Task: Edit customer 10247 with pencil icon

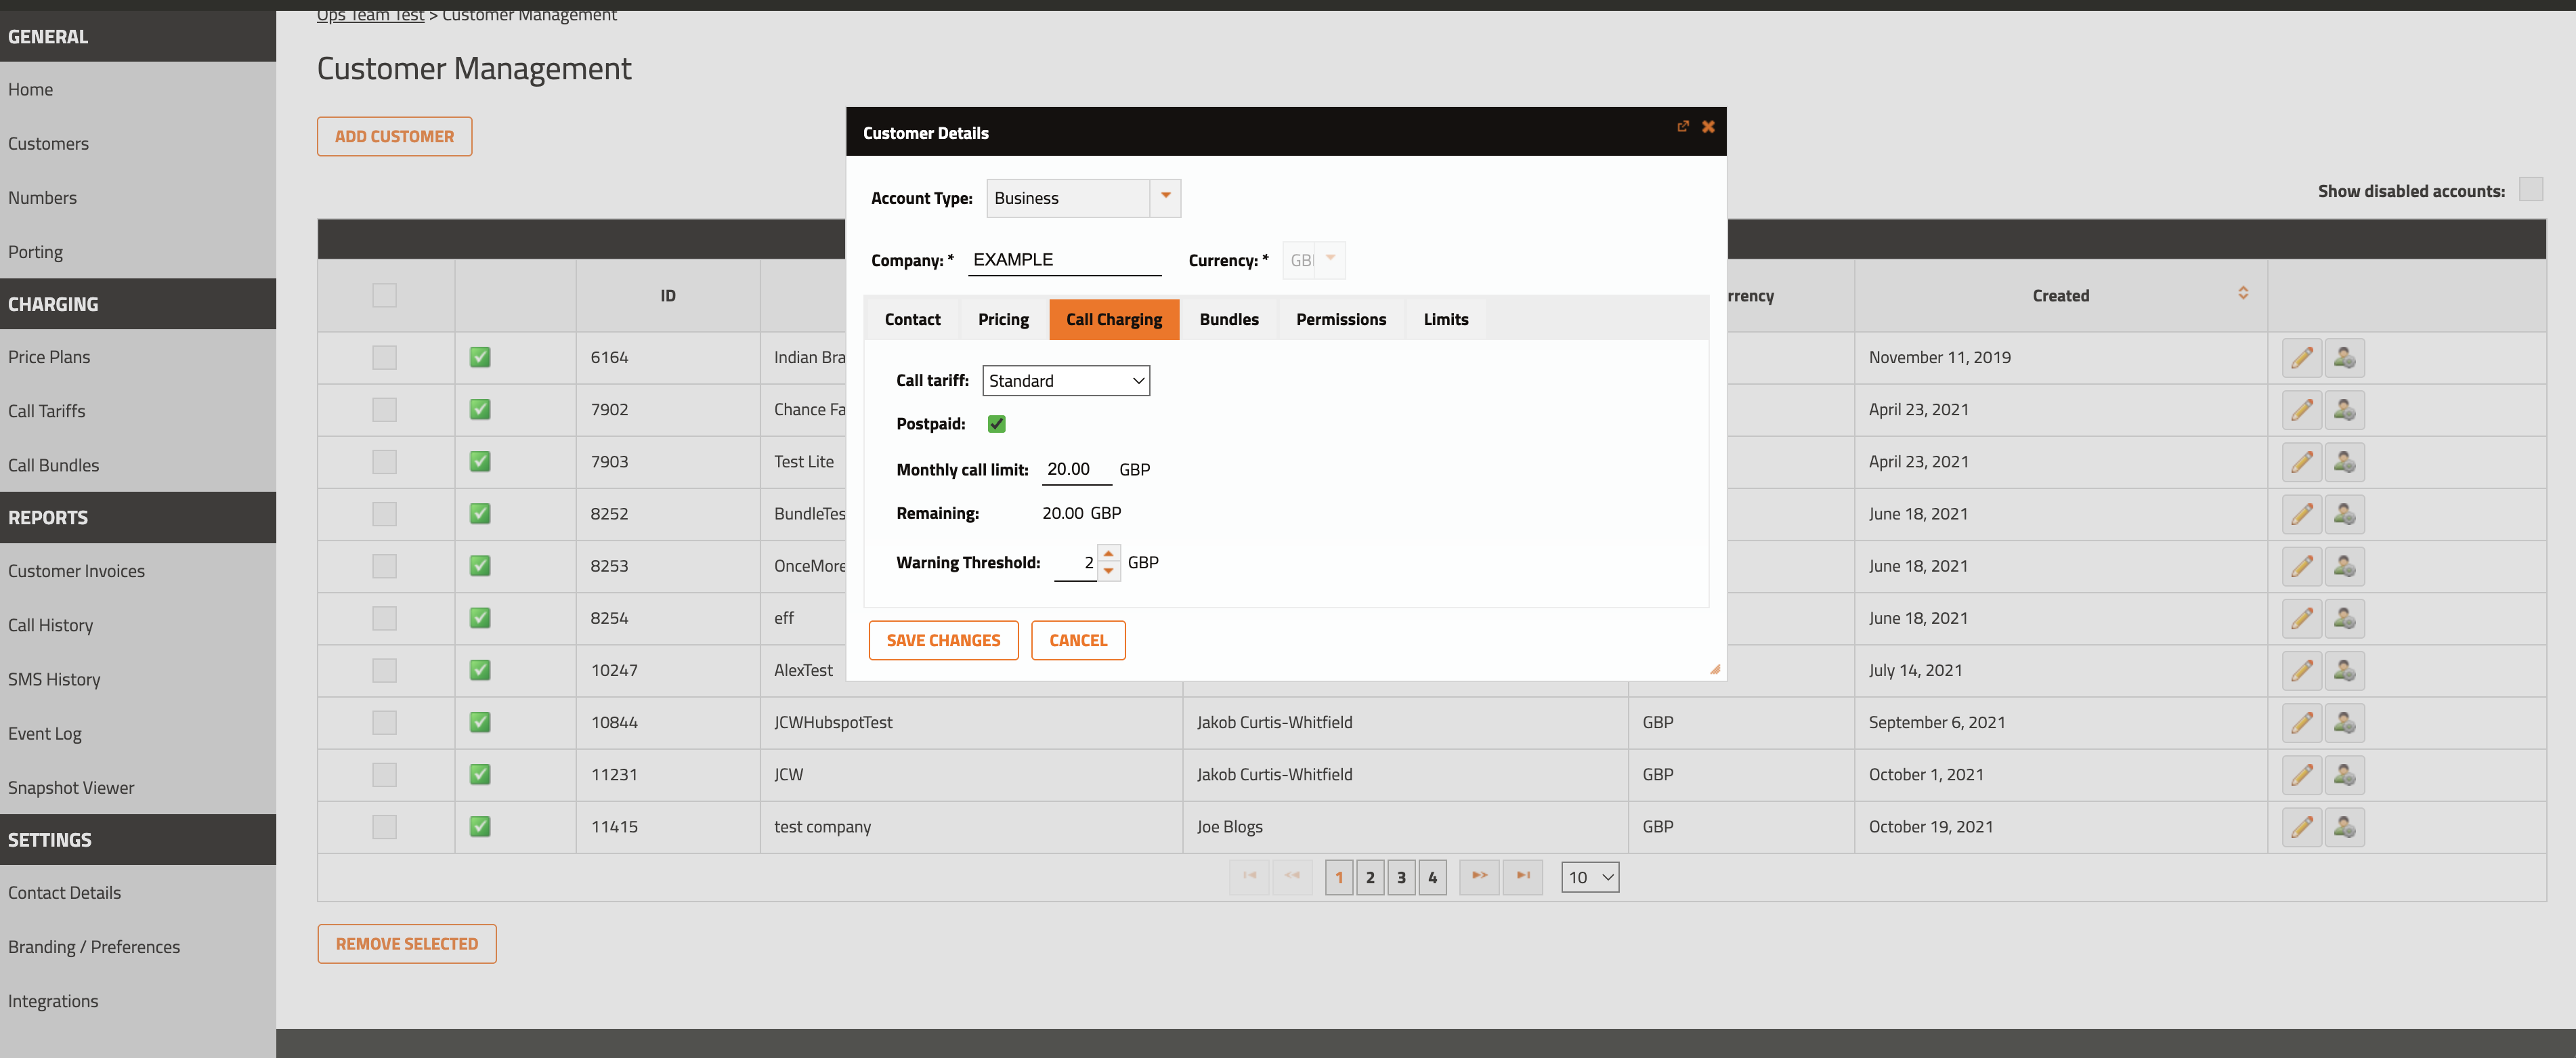Action: 2302,671
